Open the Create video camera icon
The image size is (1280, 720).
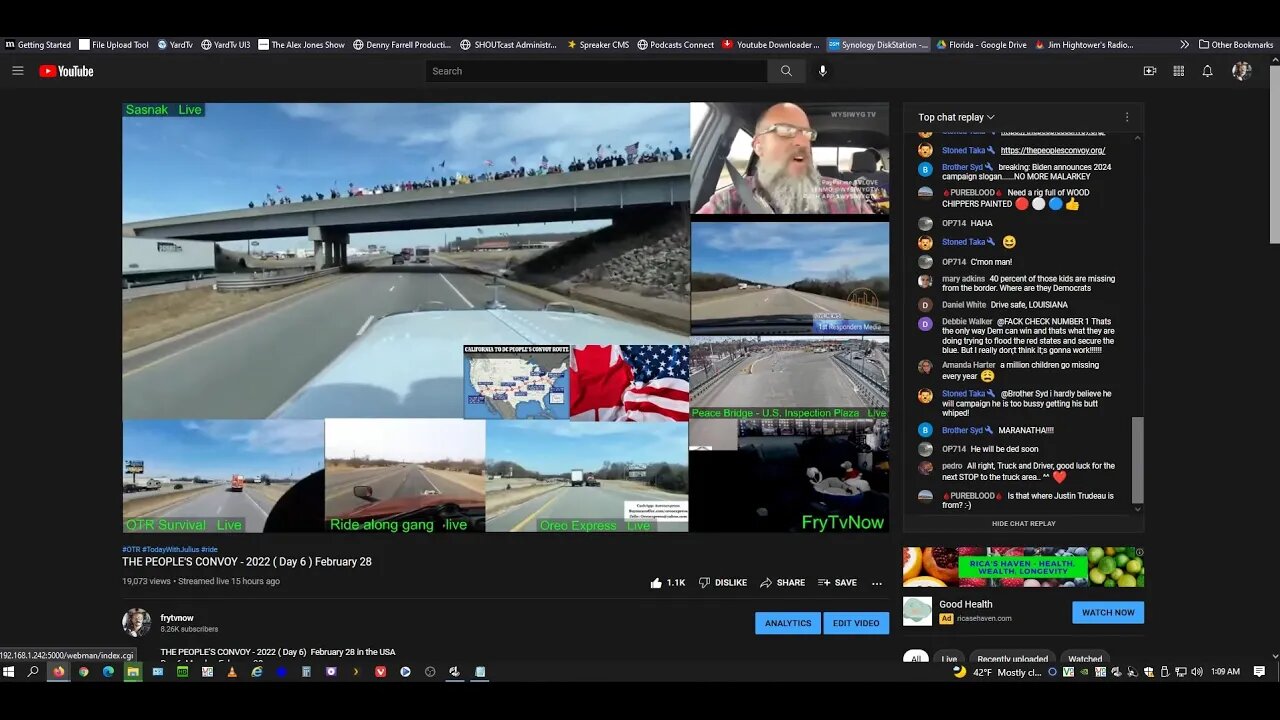(x=1150, y=71)
